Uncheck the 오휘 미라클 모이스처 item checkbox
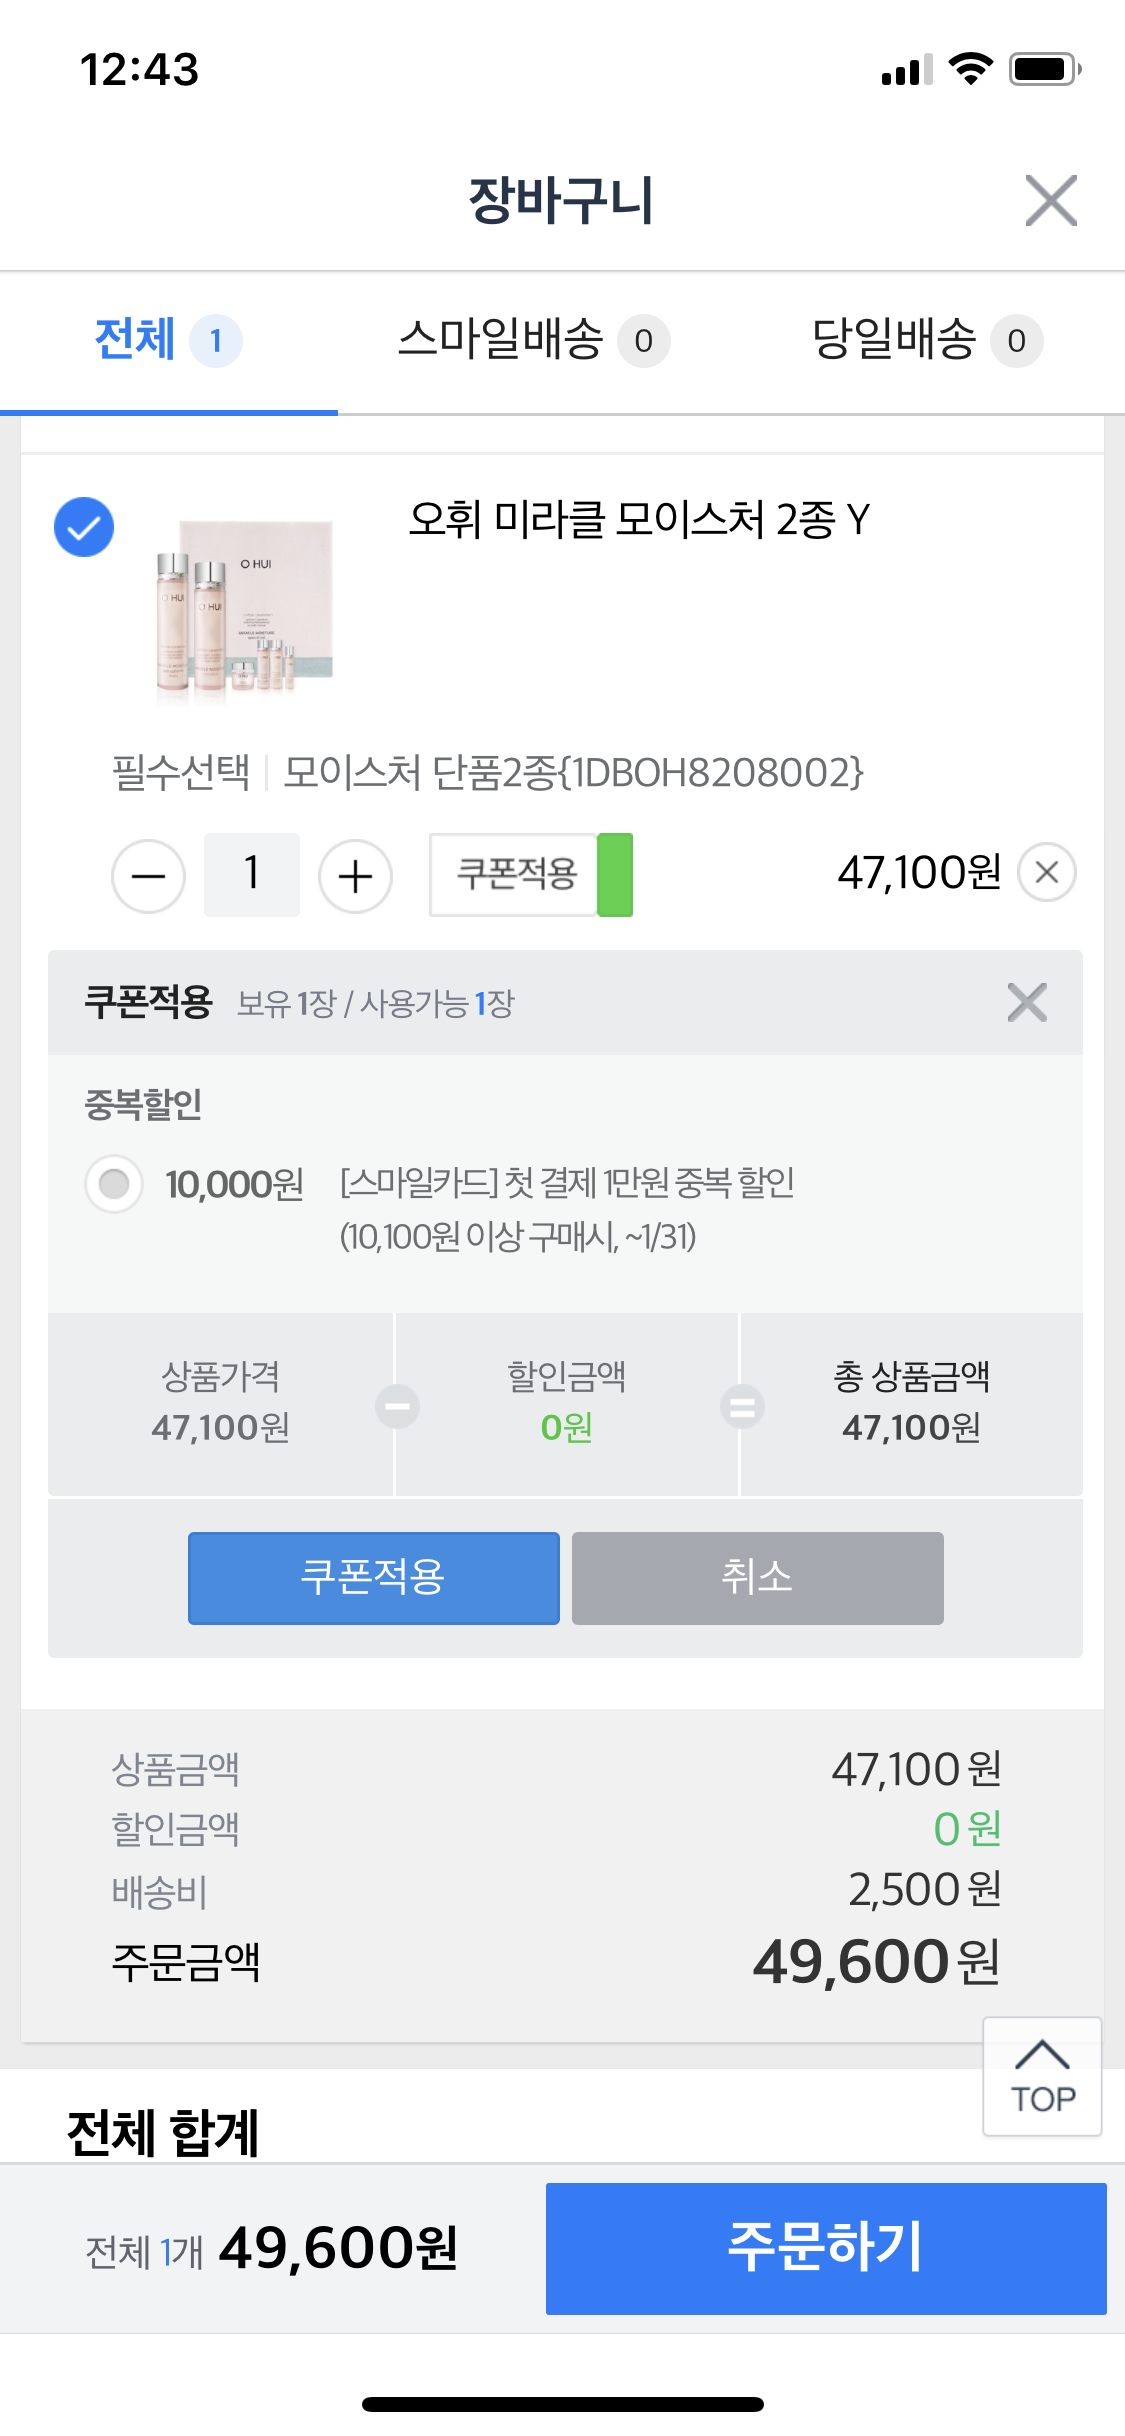 coord(84,527)
